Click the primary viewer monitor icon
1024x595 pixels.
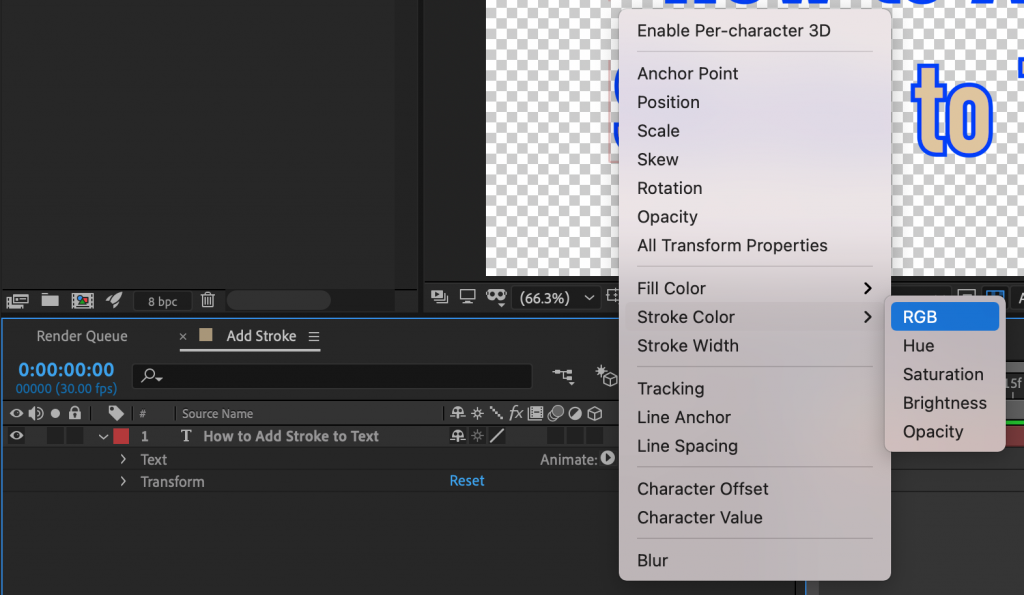[468, 297]
